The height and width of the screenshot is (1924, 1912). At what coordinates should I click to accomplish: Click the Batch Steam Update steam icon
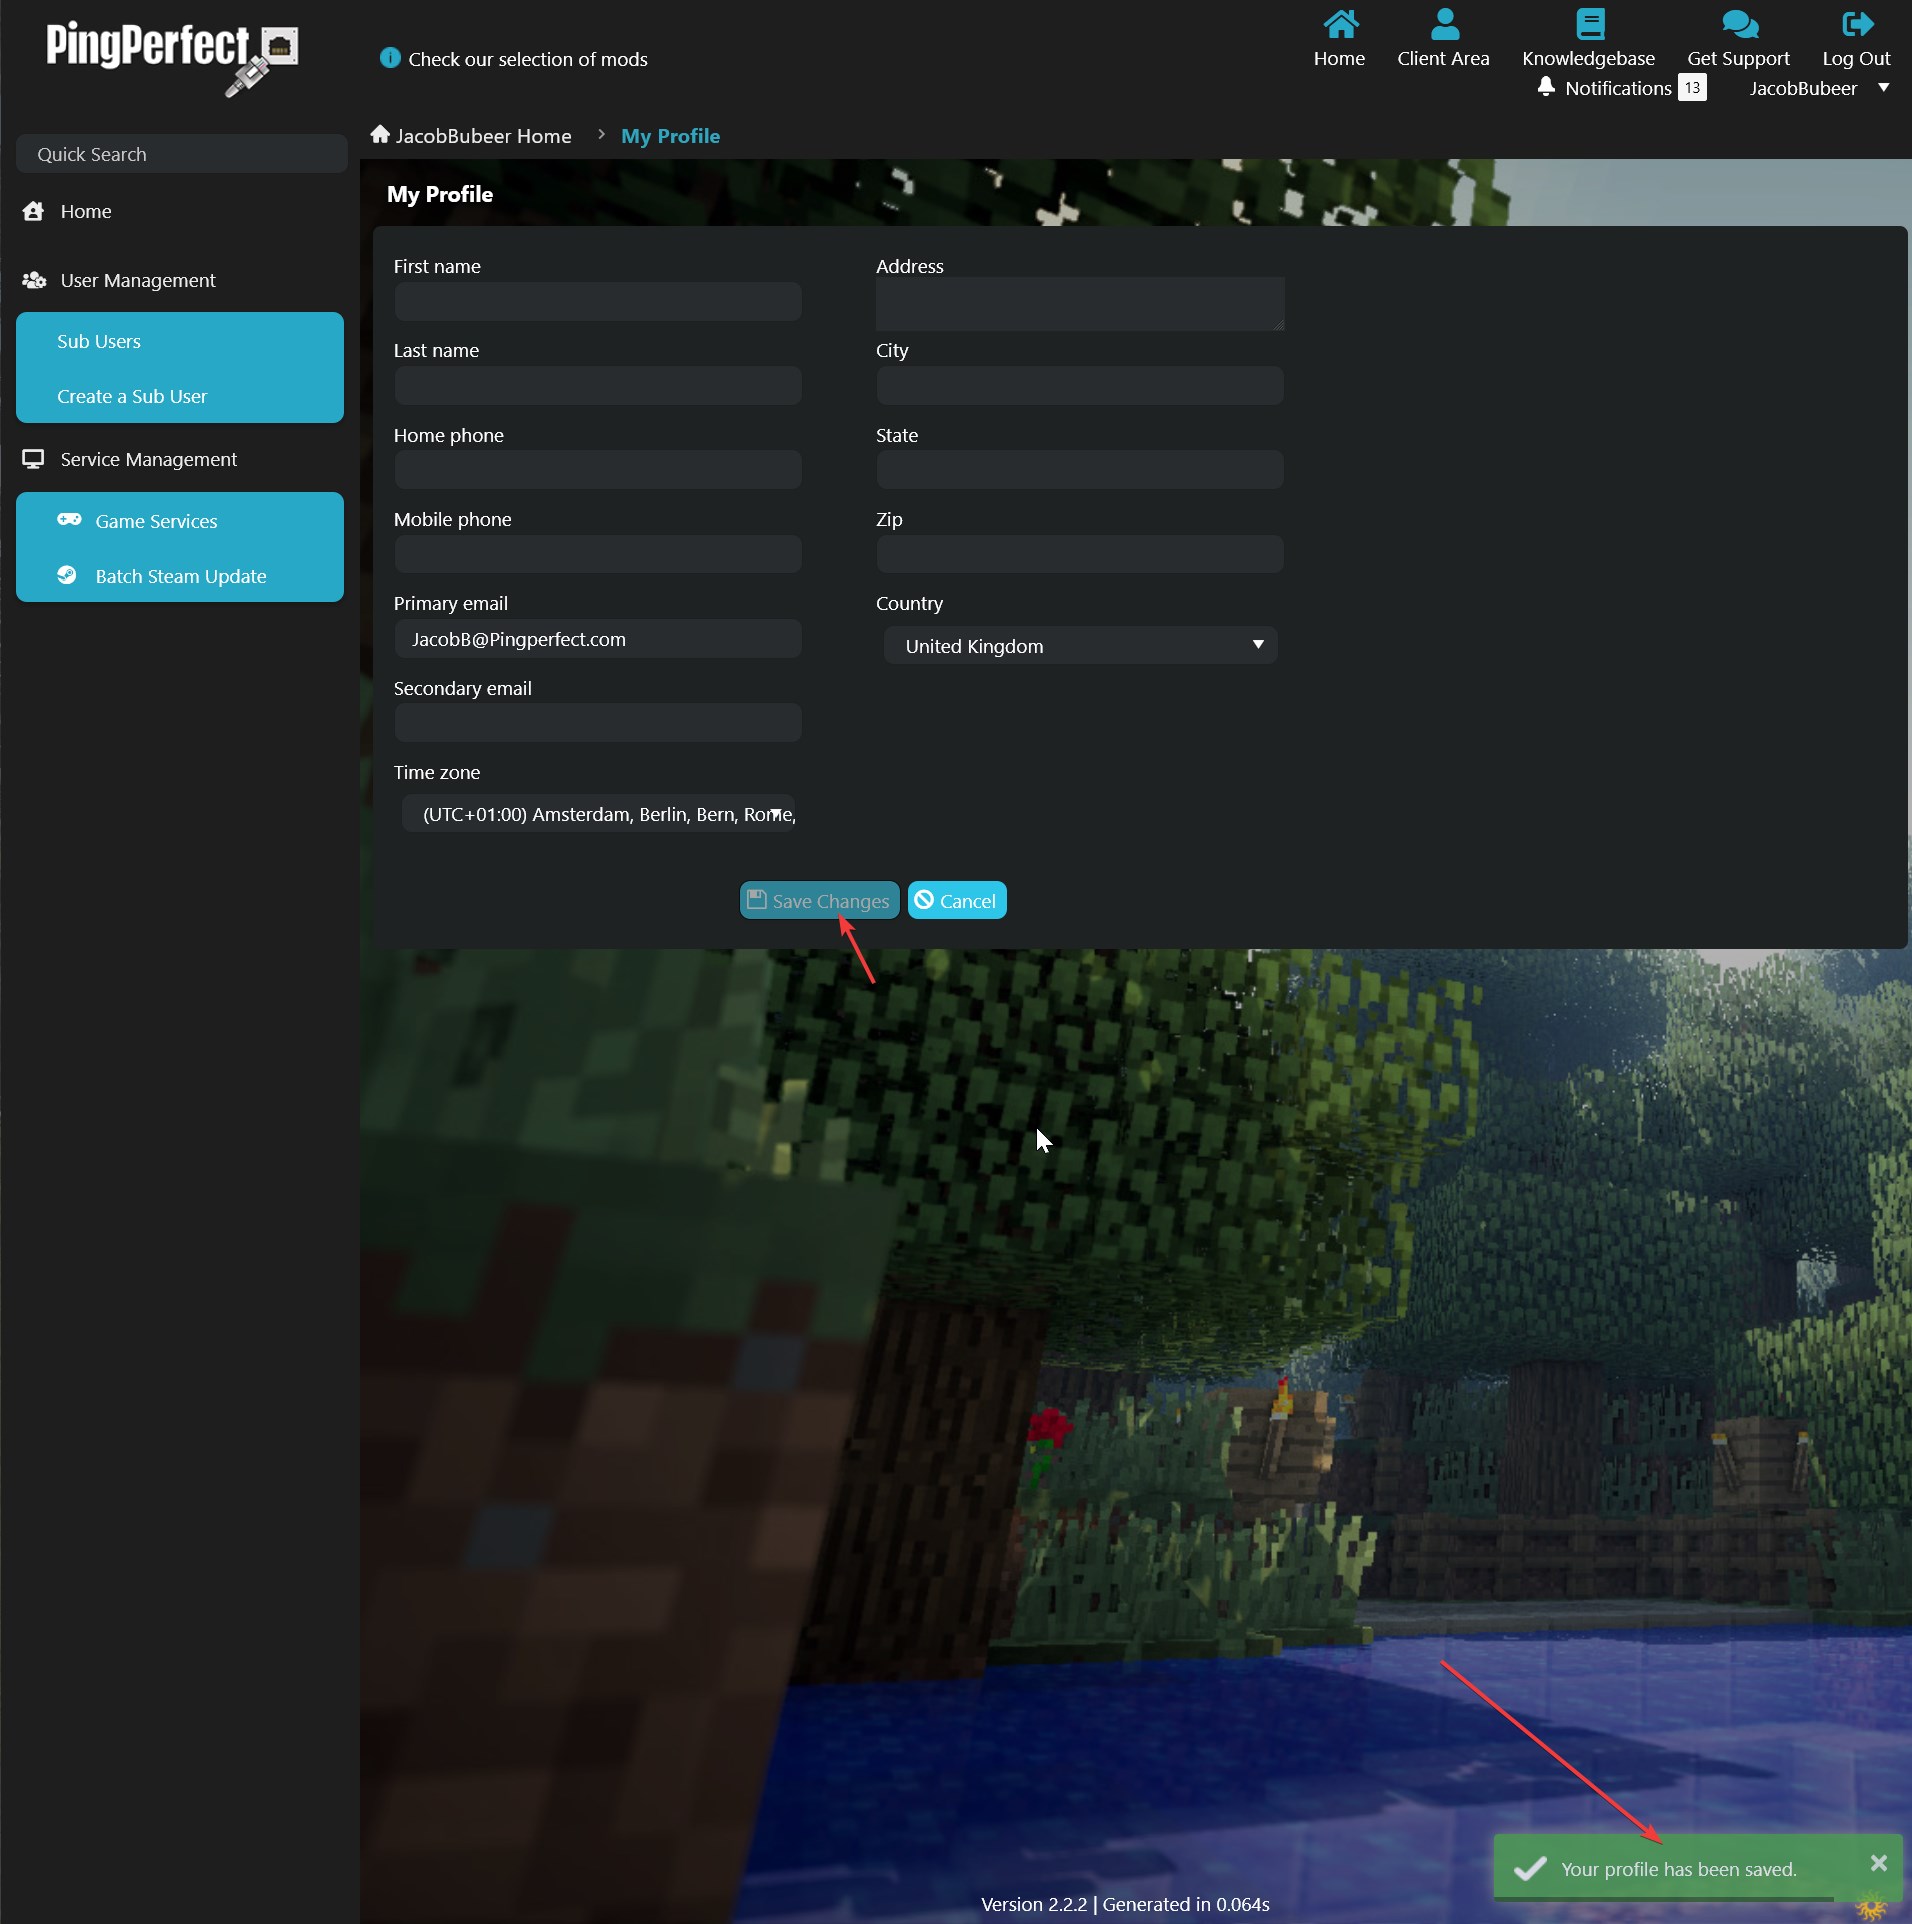[x=67, y=575]
